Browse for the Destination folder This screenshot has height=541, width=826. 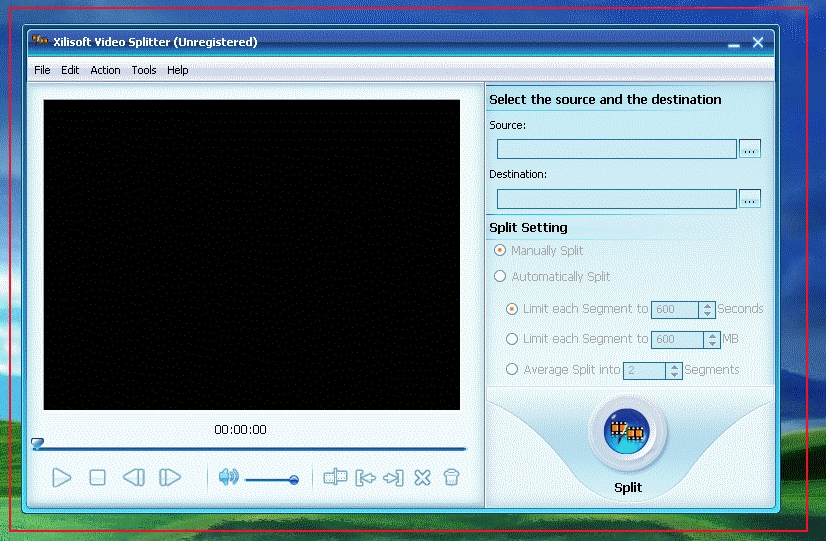pos(750,199)
